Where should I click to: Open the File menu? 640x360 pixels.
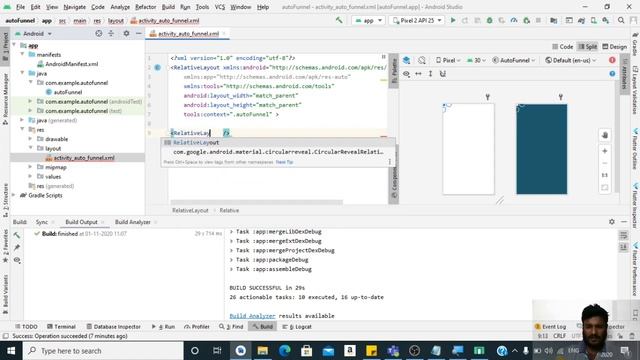tap(20, 7)
